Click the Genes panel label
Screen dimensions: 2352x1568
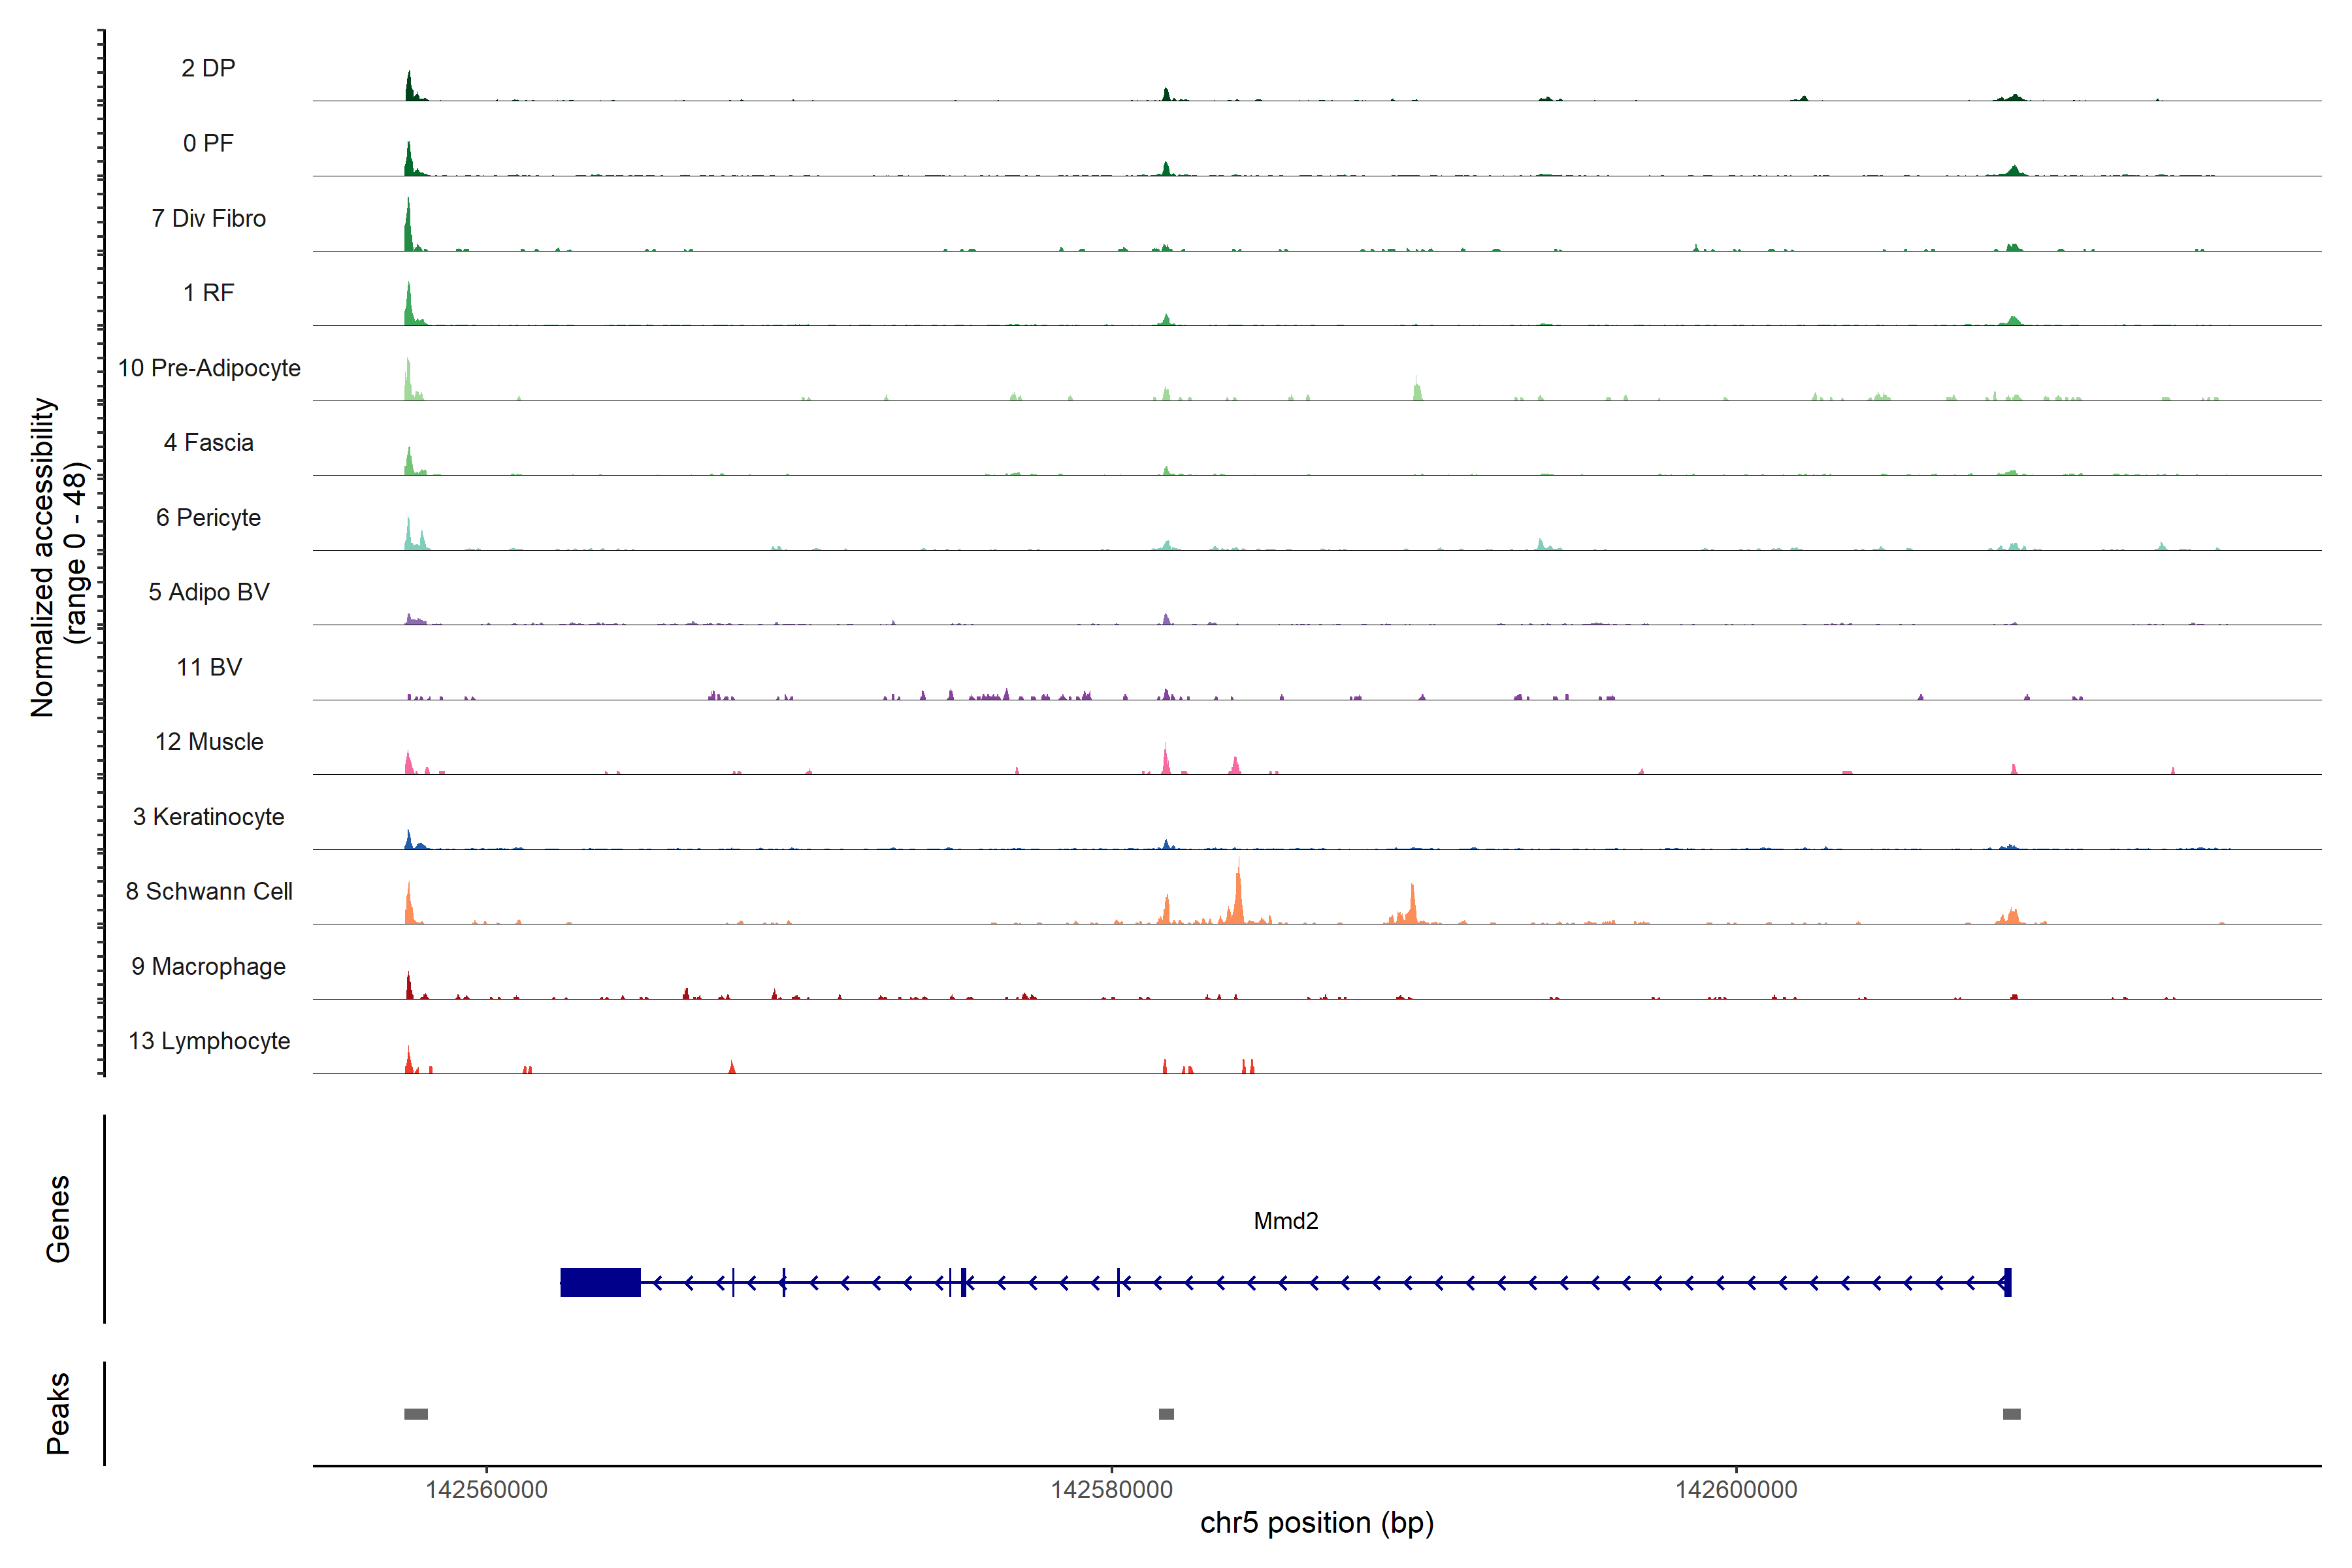[x=58, y=1218]
